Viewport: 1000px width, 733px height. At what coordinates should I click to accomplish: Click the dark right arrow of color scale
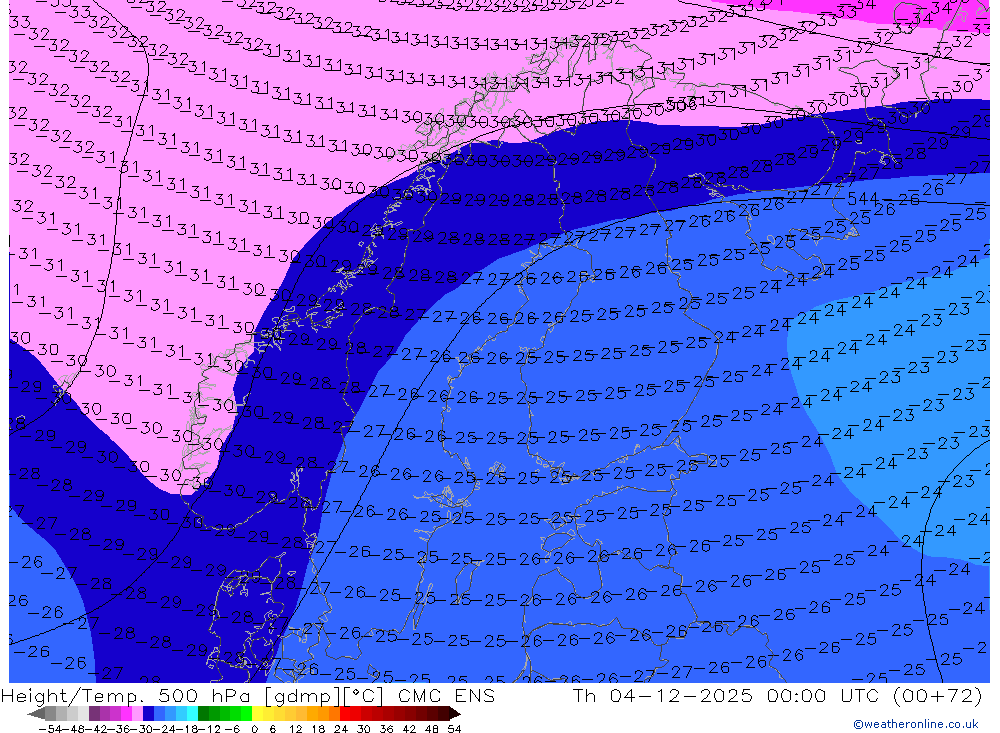click(455, 714)
